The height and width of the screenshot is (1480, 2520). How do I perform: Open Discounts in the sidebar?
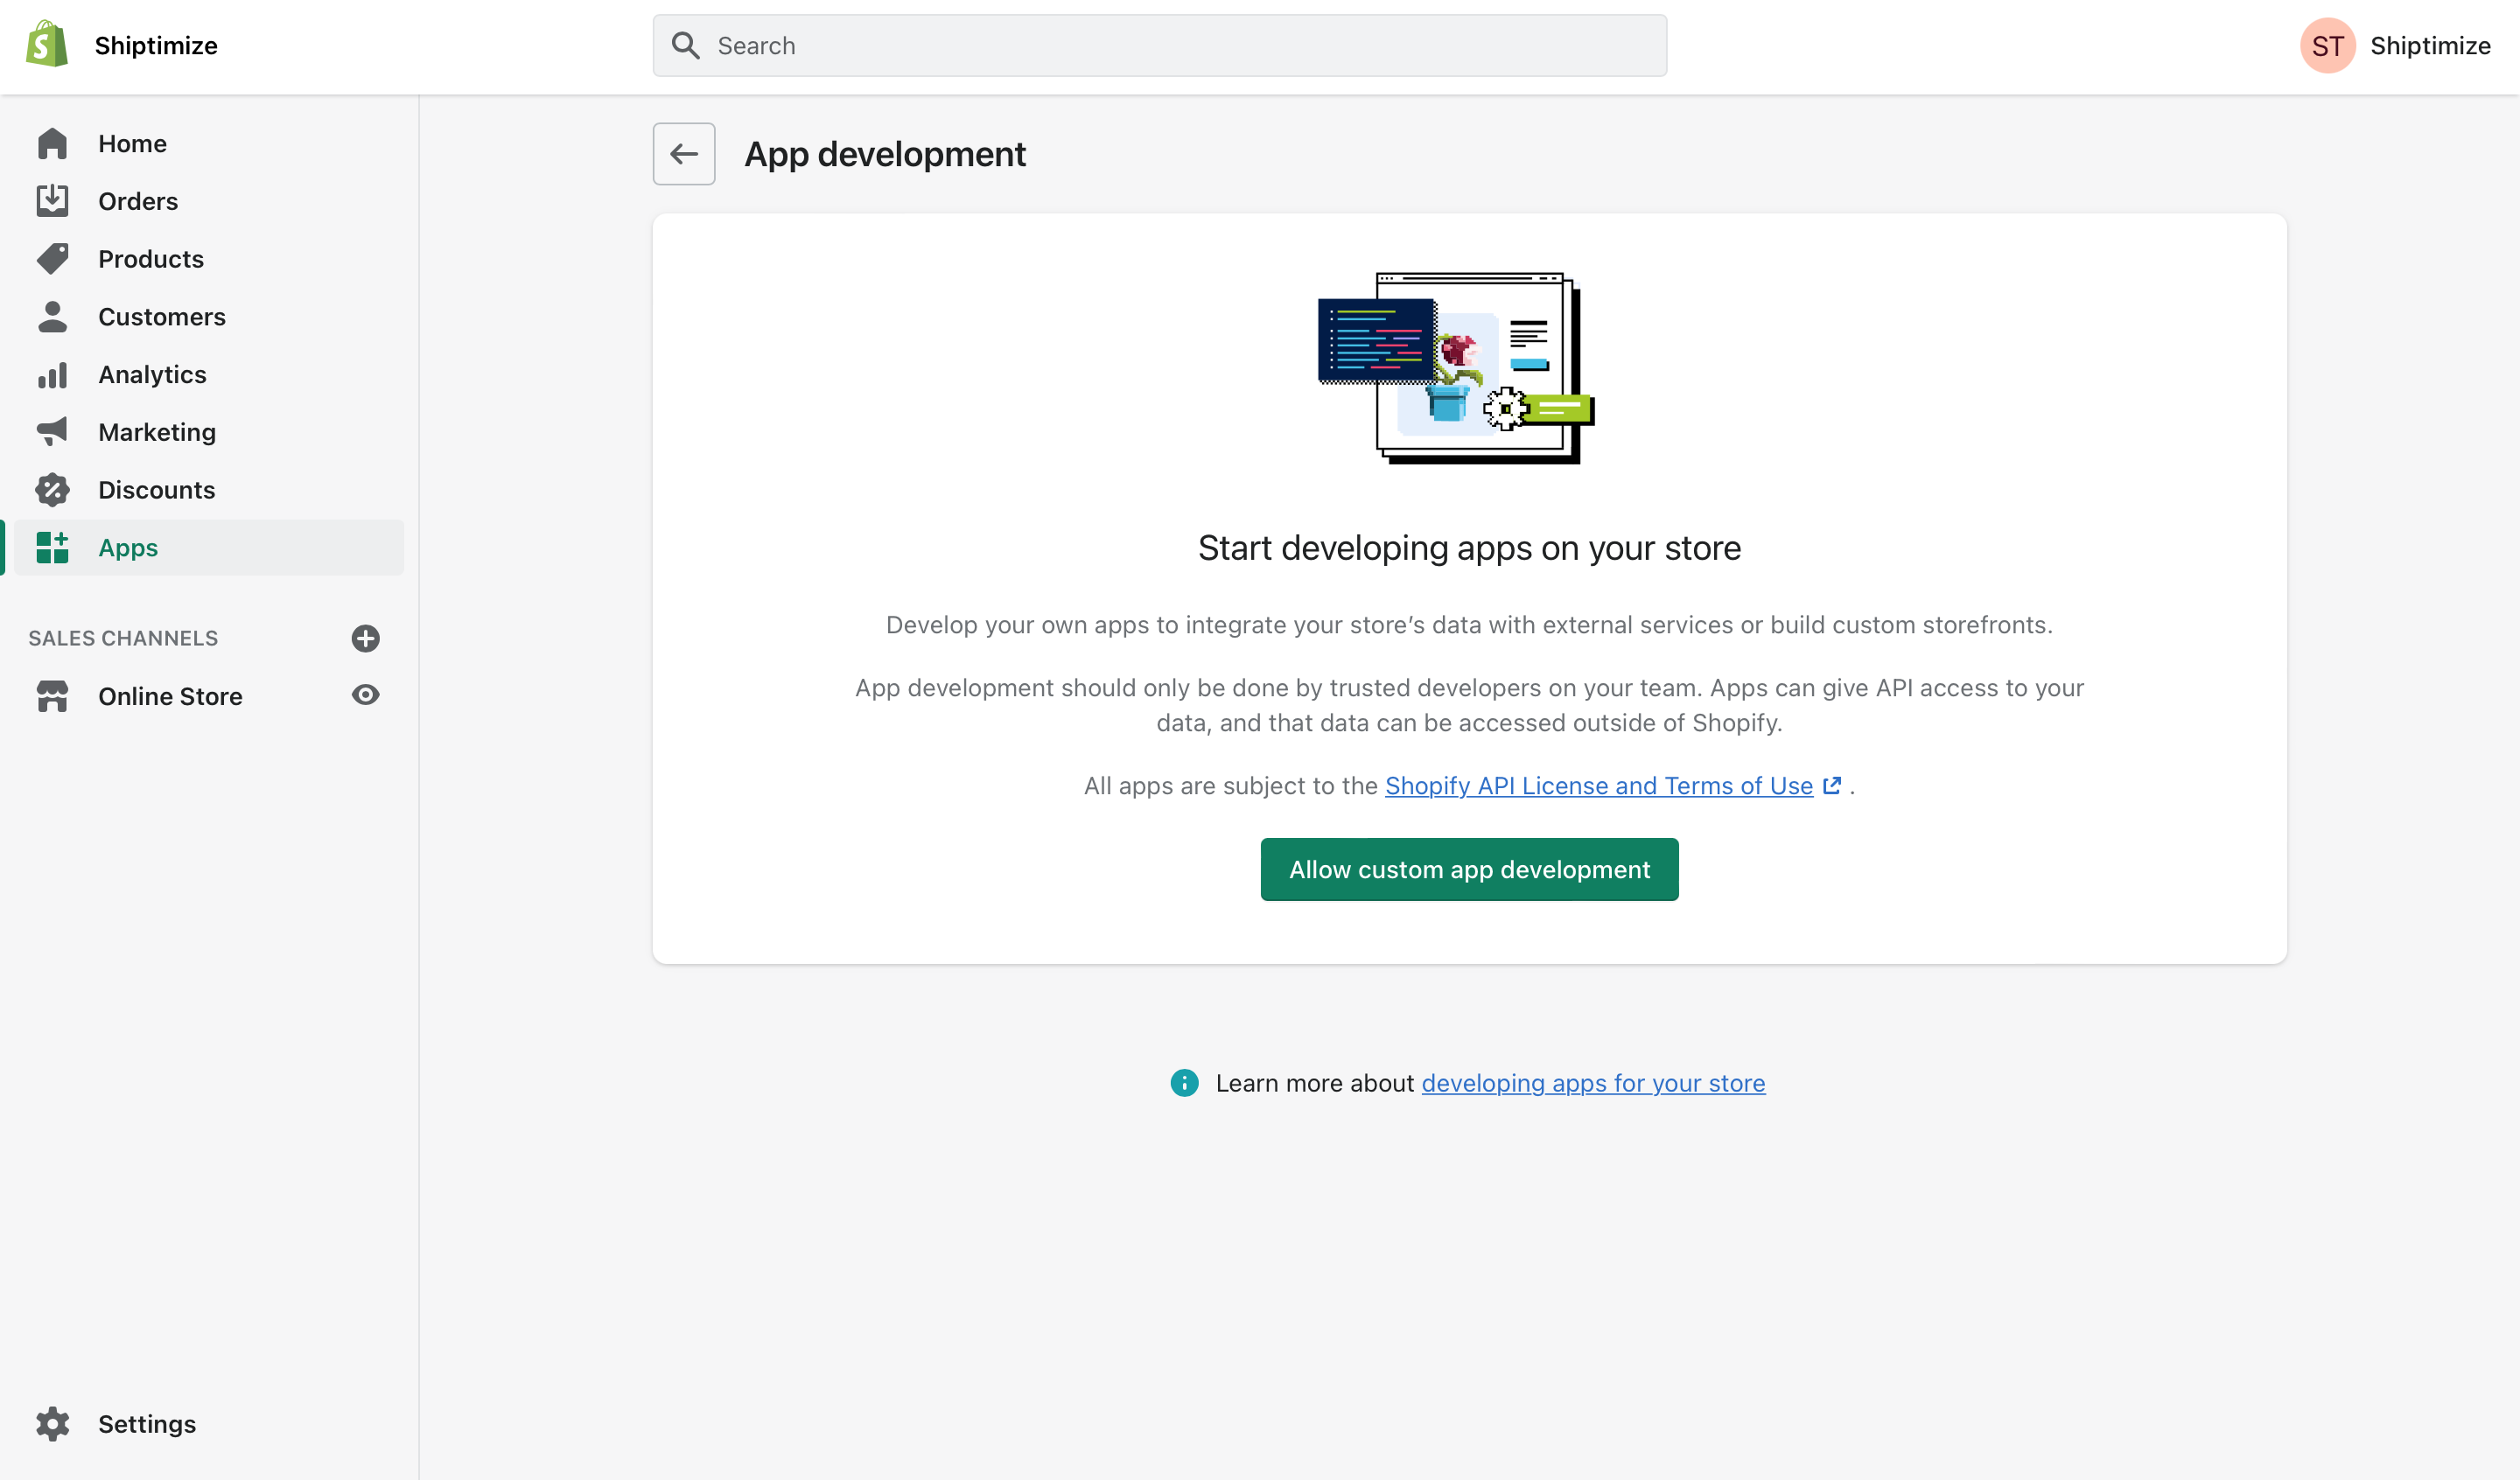[208, 490]
